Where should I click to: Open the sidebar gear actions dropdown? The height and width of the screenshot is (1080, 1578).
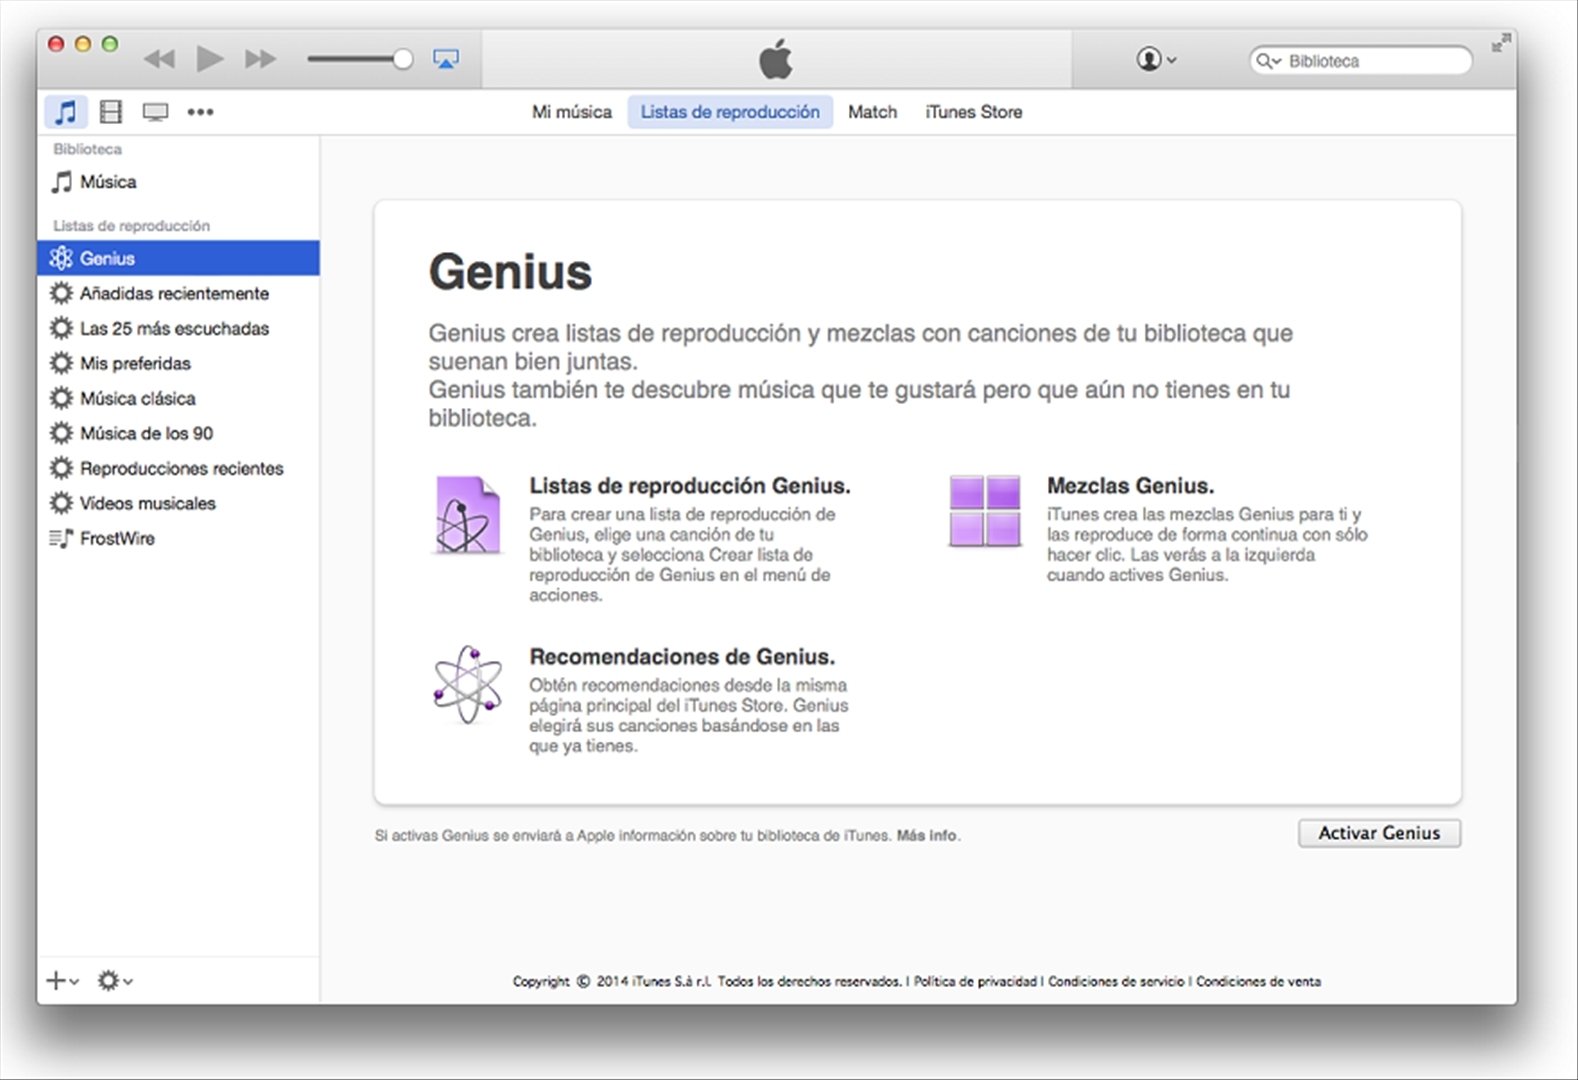tap(115, 981)
